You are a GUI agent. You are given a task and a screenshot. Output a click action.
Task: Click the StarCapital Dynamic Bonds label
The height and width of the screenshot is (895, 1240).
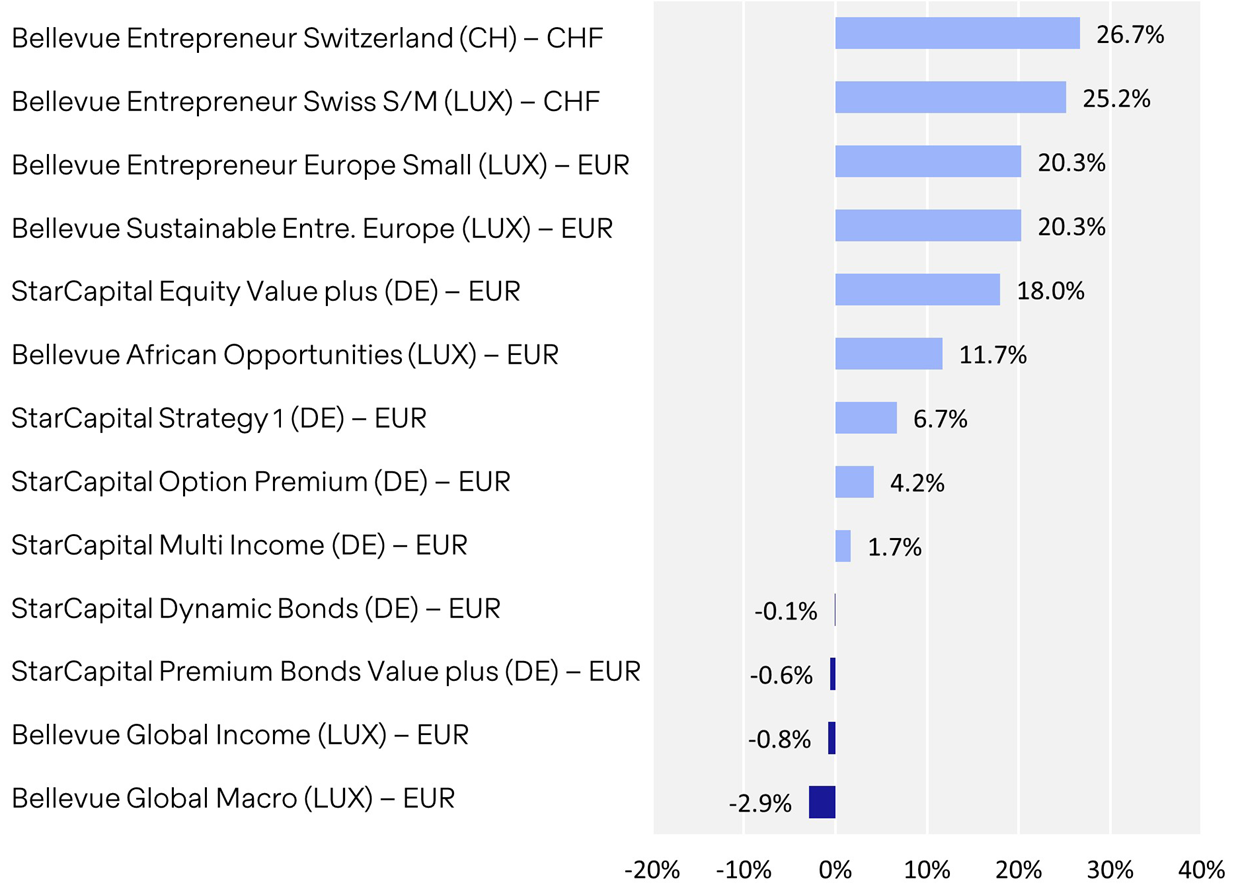click(255, 608)
